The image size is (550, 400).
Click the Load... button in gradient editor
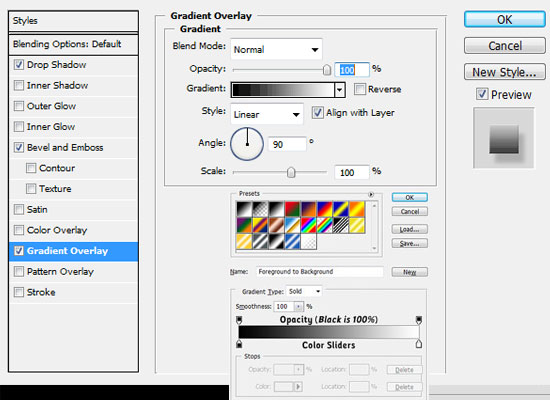click(410, 229)
